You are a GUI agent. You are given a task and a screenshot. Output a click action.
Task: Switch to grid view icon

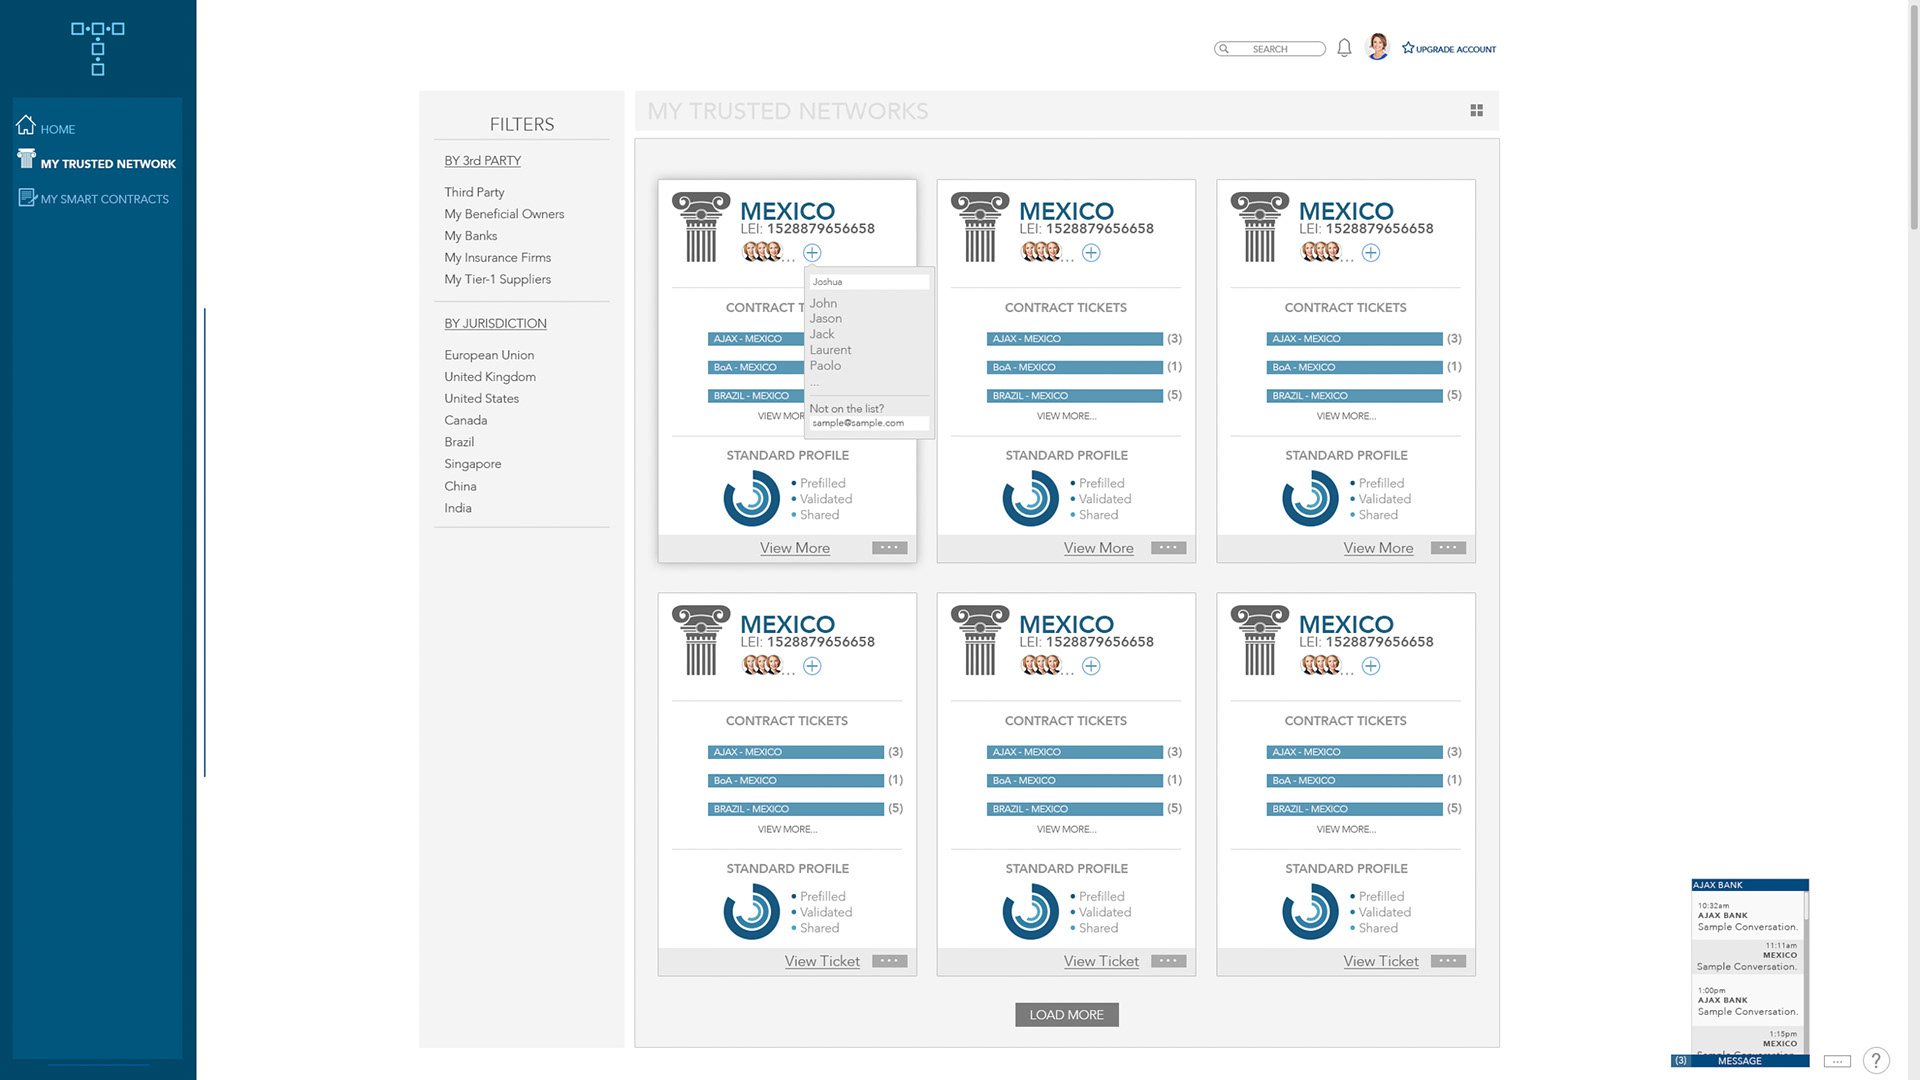pyautogui.click(x=1476, y=111)
